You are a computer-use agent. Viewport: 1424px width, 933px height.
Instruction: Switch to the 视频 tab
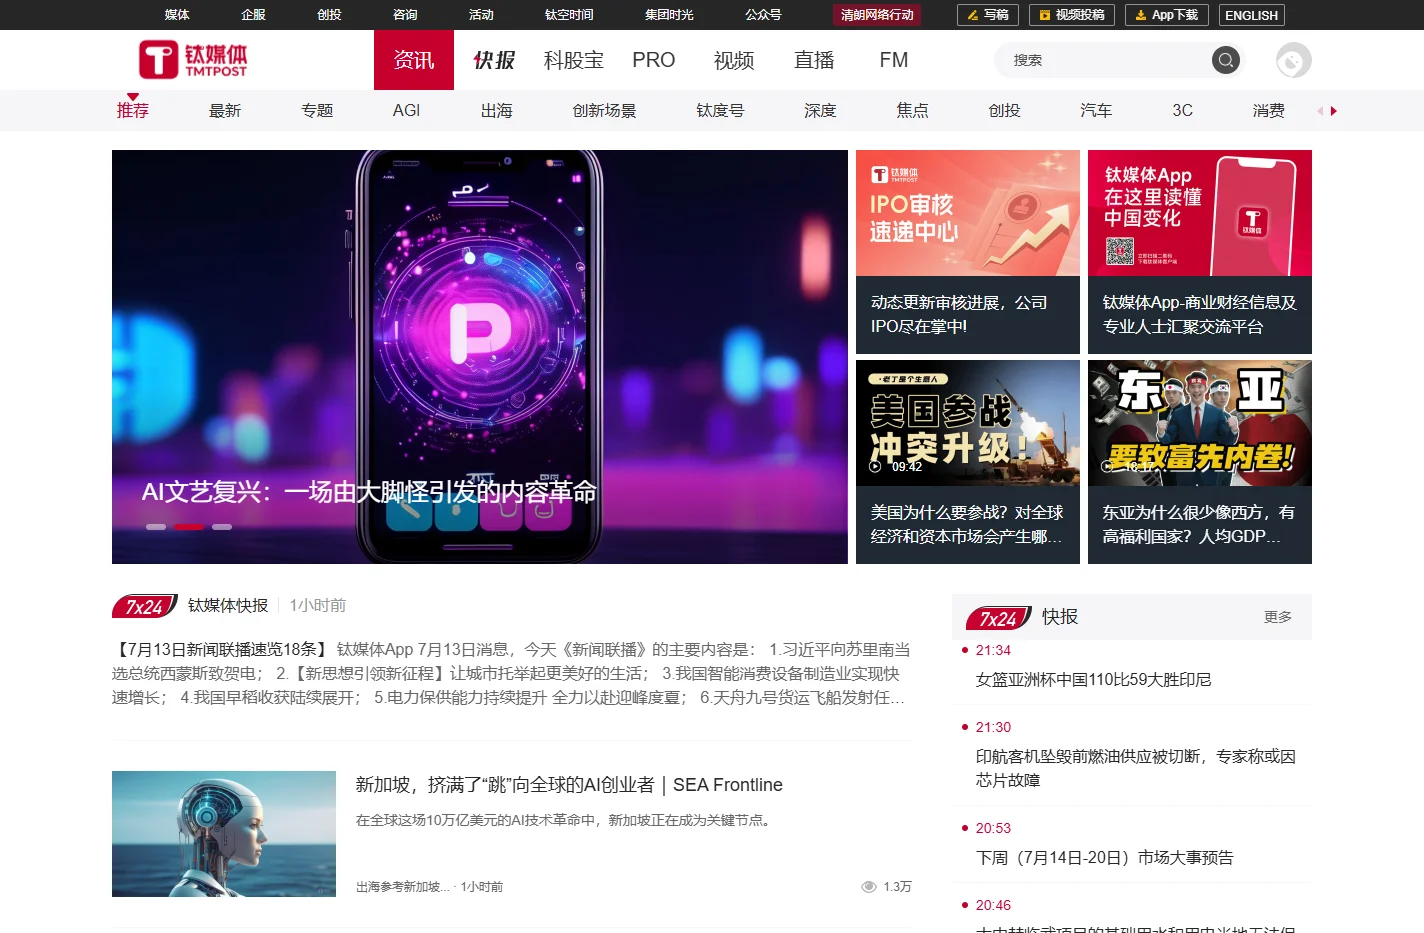(734, 60)
